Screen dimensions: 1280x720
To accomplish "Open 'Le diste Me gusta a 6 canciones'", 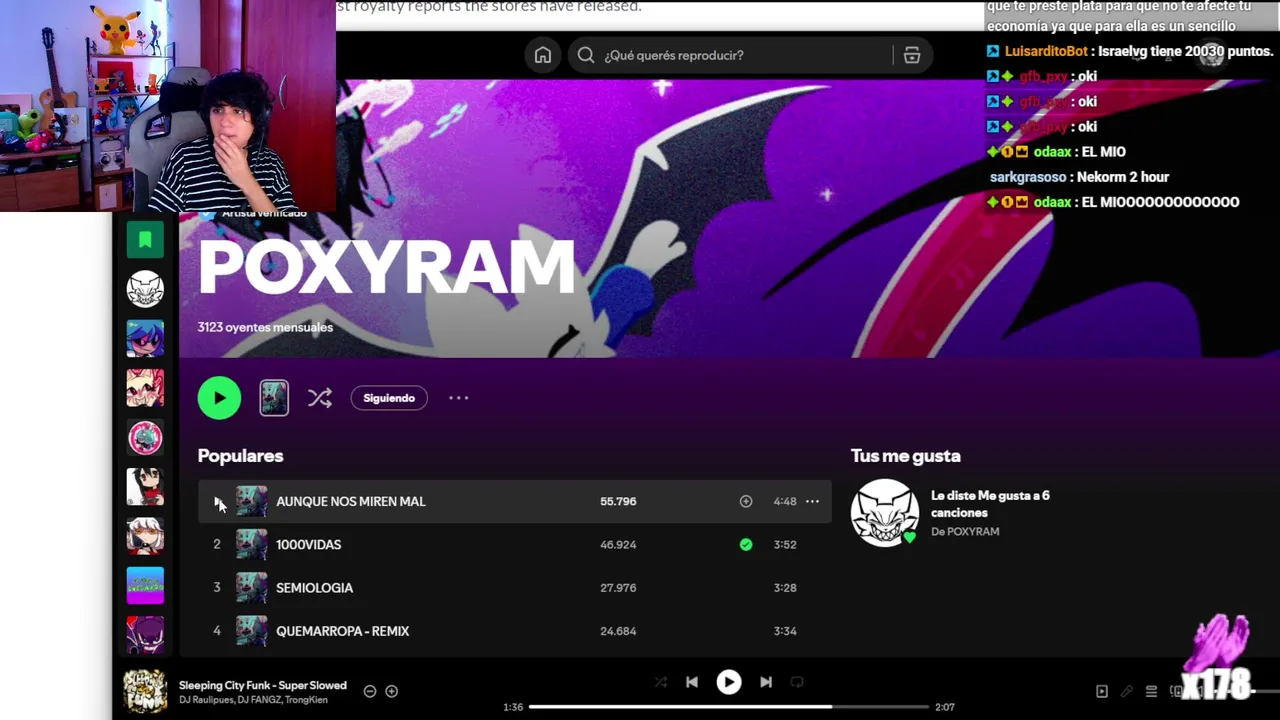I will click(x=990, y=504).
